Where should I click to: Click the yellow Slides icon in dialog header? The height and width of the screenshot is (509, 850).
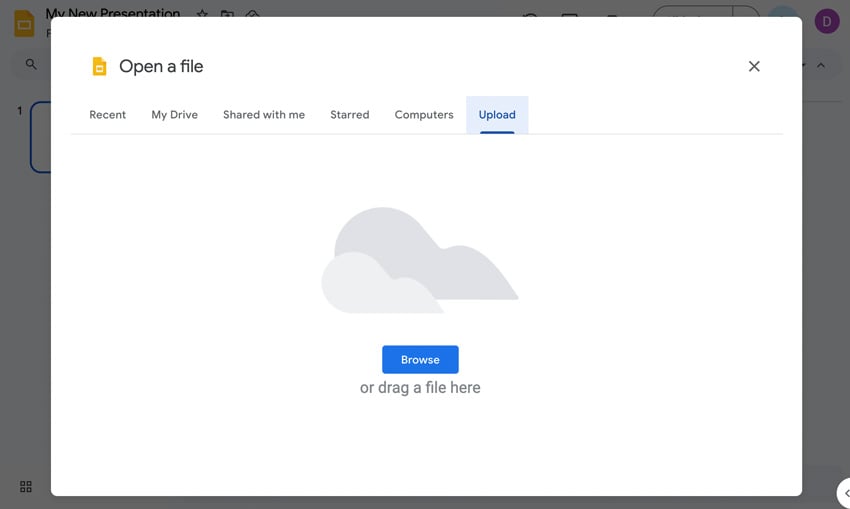(x=99, y=66)
